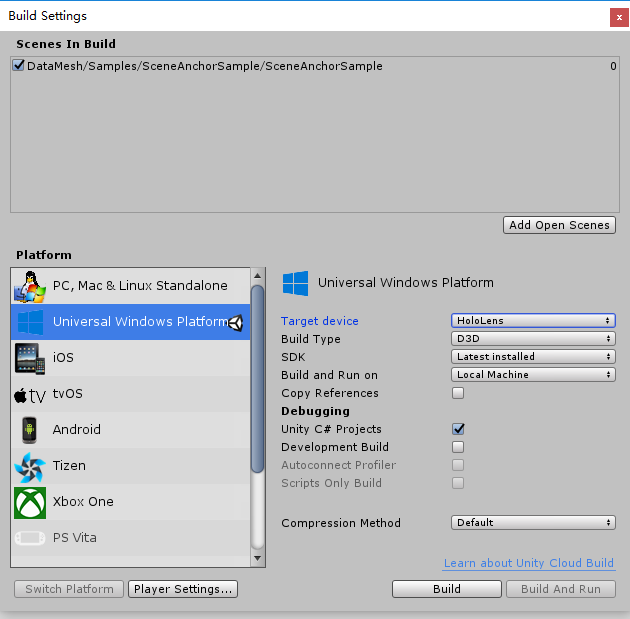This screenshot has width=630, height=619.
Task: Click the disabled Autoconnect Profiler checkbox
Action: (458, 465)
